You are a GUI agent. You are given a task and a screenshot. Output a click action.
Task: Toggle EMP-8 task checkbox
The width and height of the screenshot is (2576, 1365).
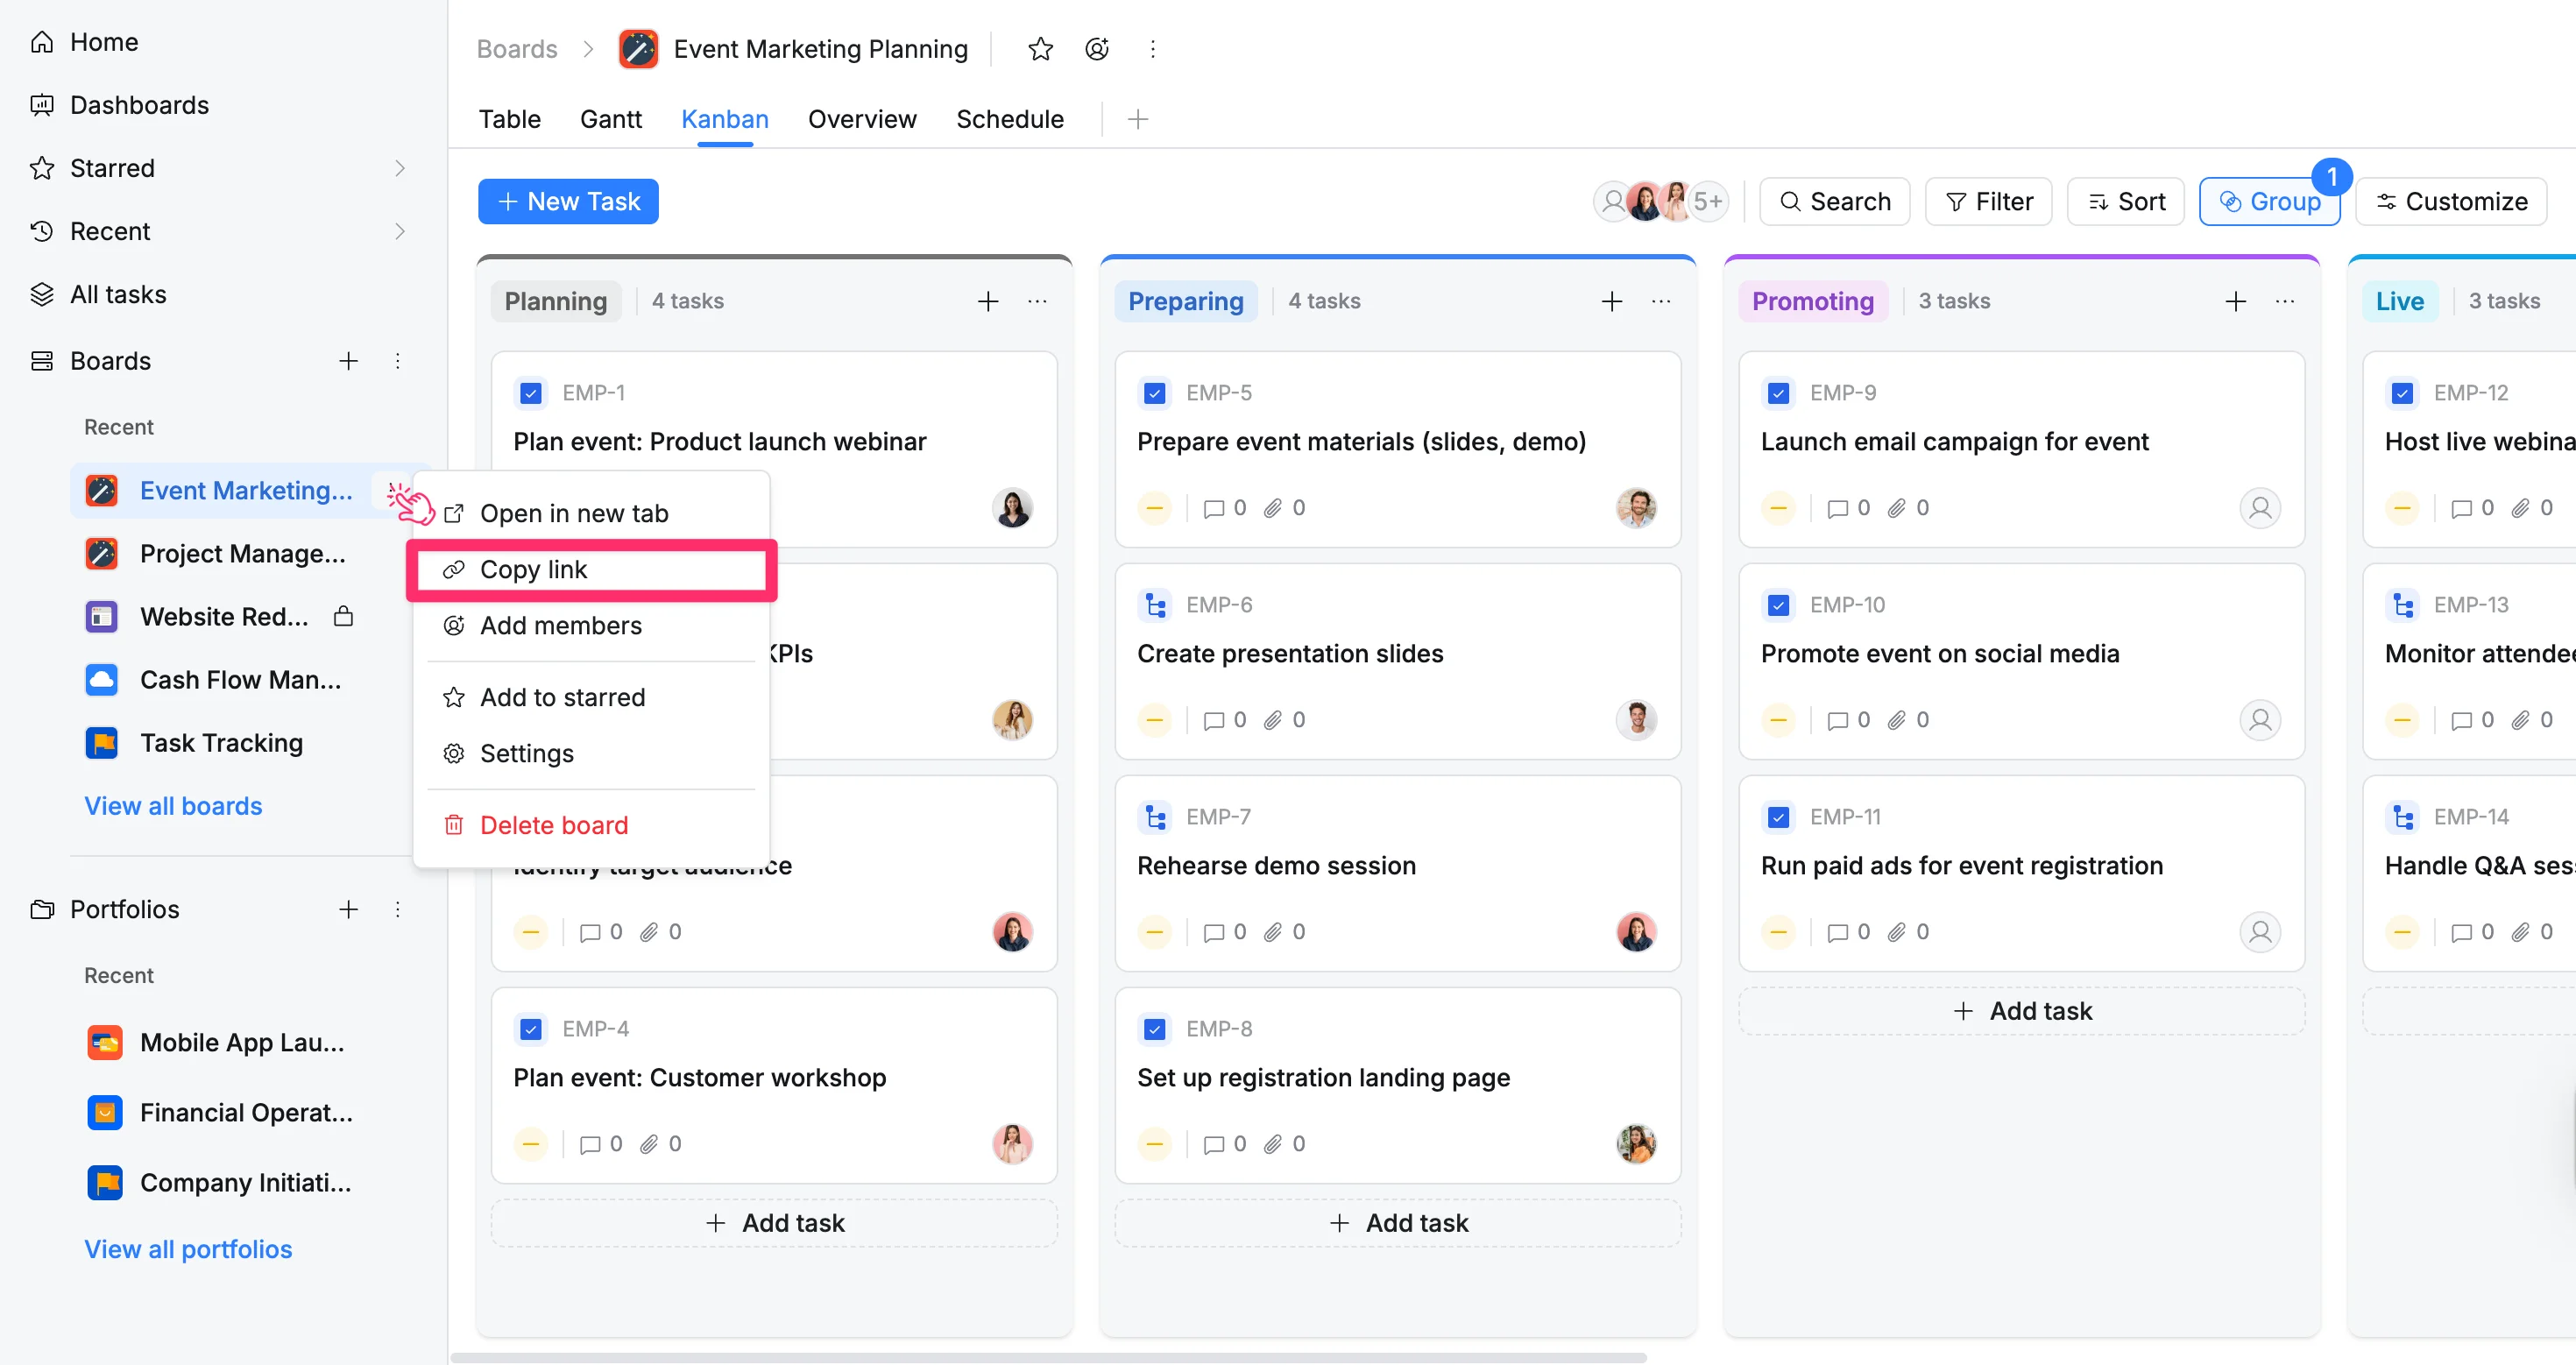click(1155, 1029)
